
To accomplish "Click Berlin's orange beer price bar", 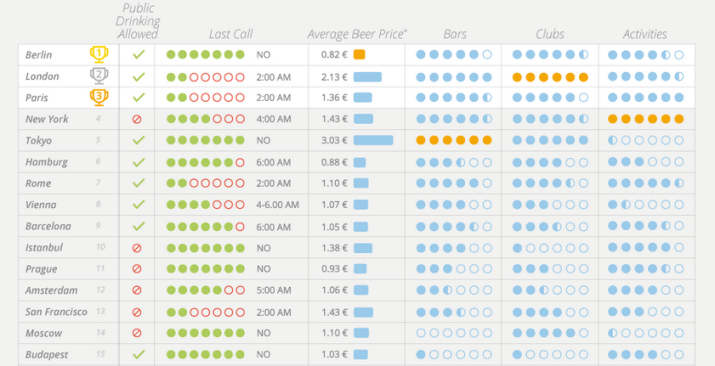I will click(x=359, y=54).
